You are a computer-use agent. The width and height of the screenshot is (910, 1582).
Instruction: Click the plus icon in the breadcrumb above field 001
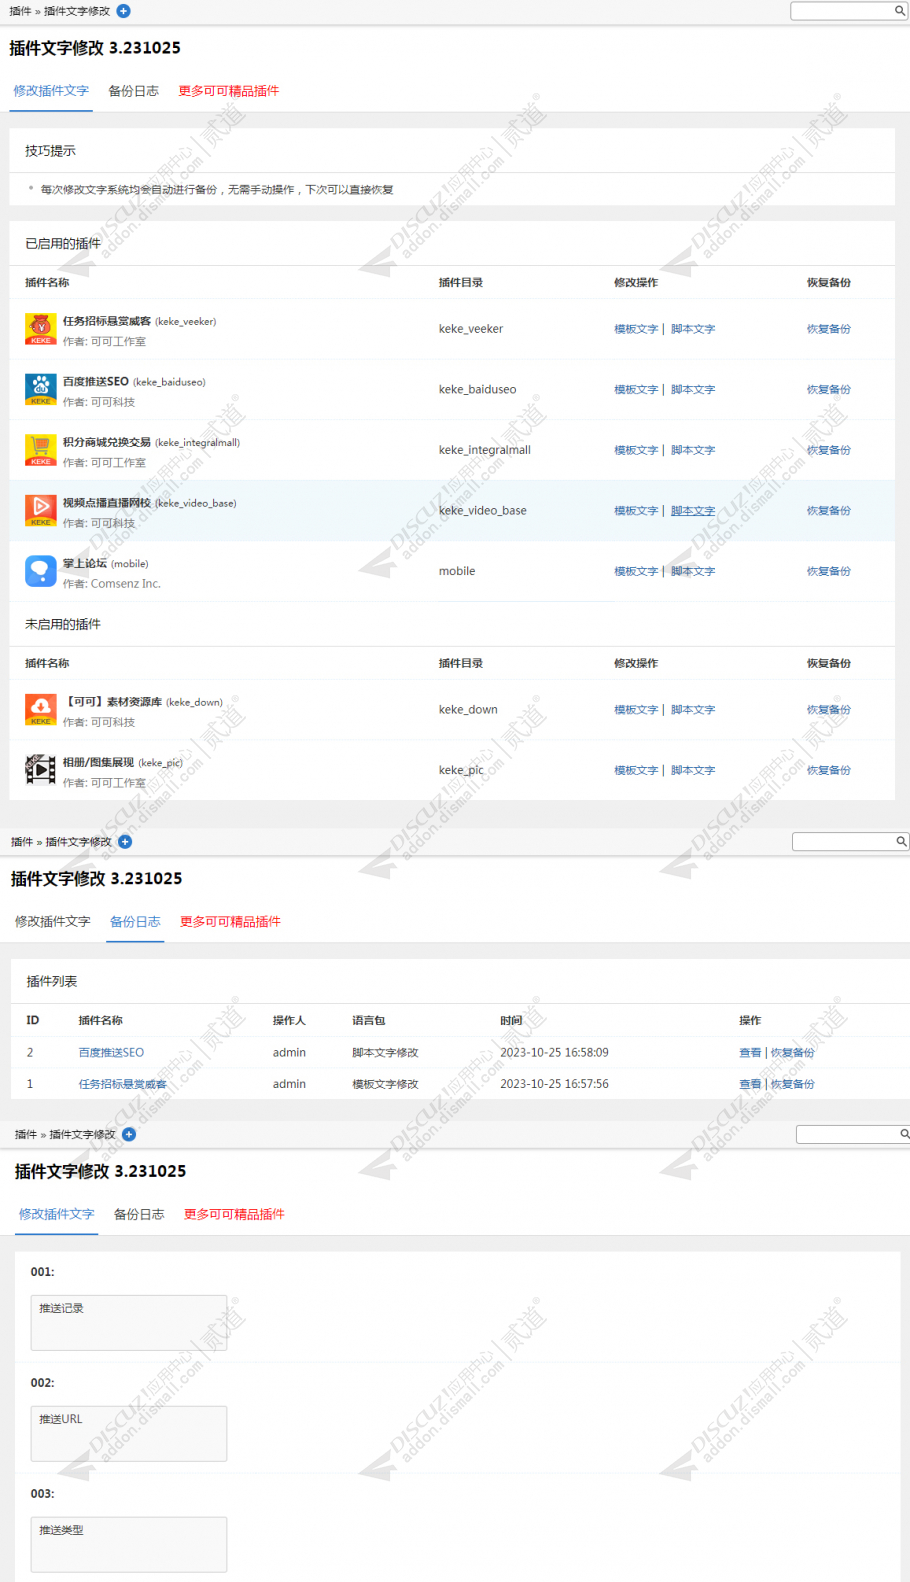129,1134
